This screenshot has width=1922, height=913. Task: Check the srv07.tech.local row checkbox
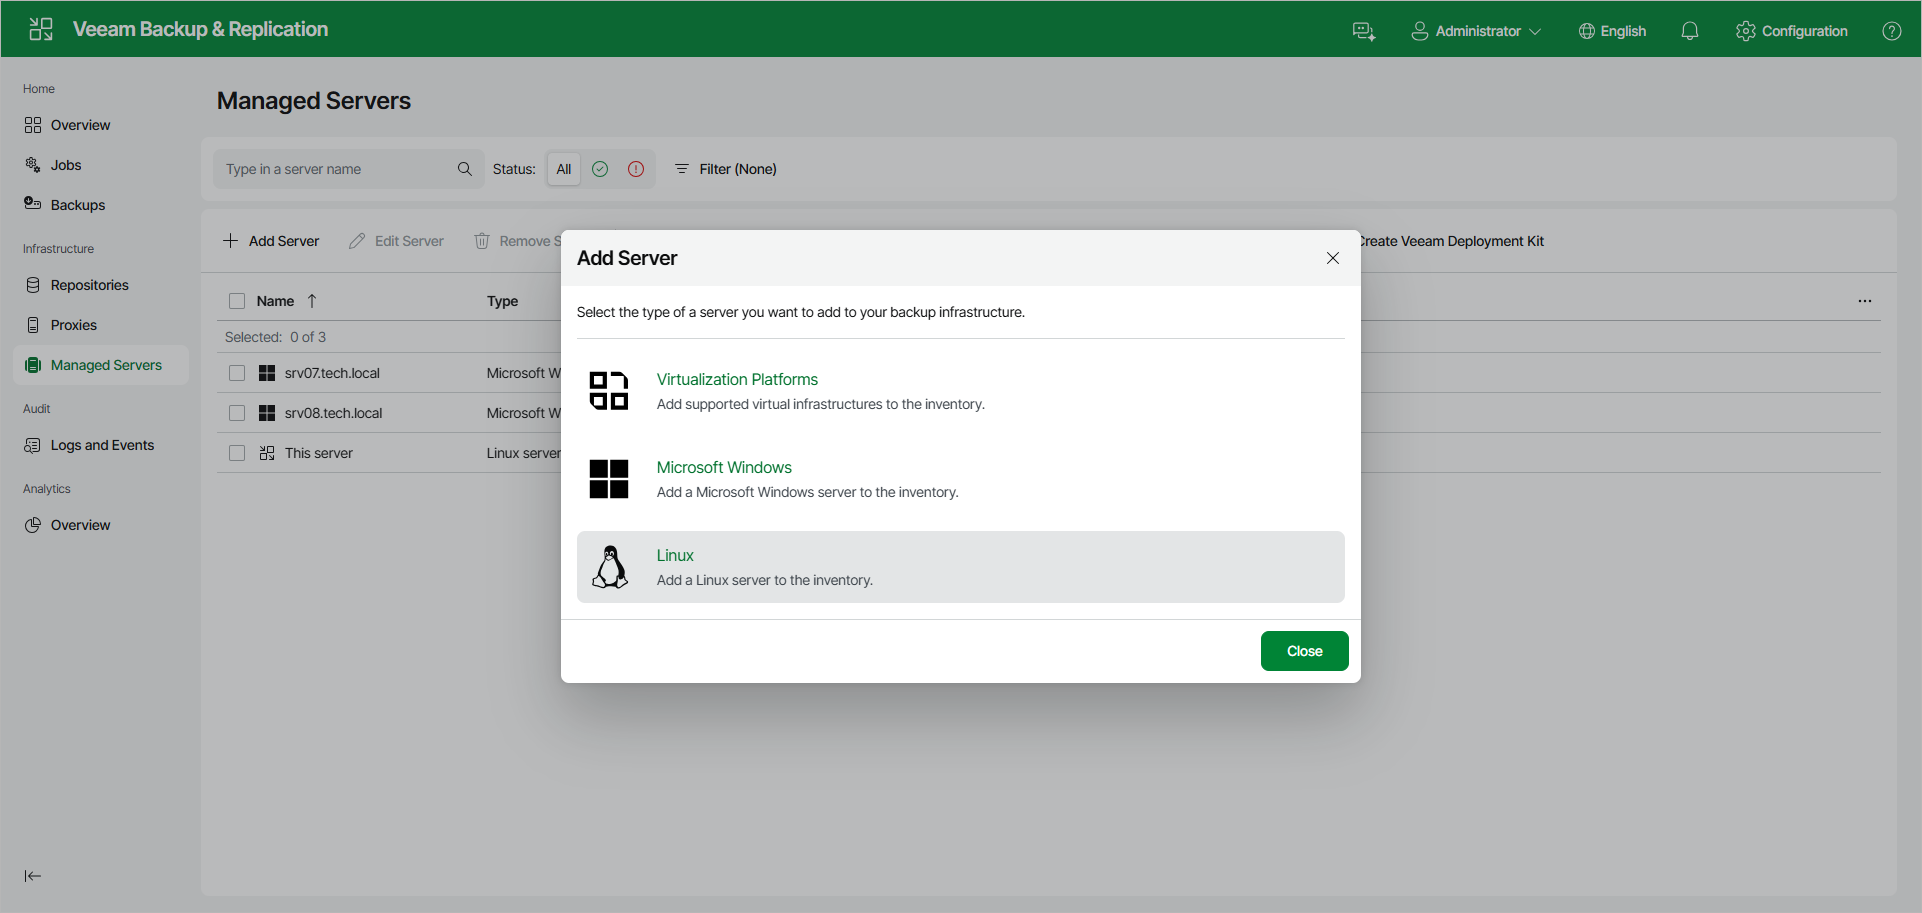click(237, 373)
